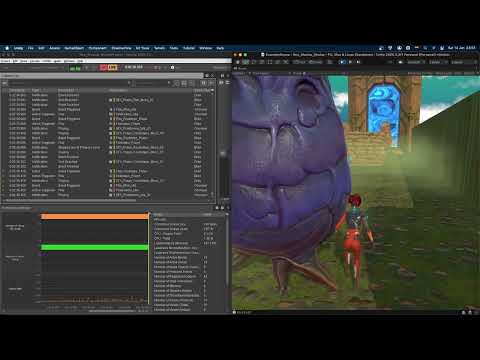This screenshot has height=360, width=480.
Task: Click Unity Pause button
Action: 350,62
